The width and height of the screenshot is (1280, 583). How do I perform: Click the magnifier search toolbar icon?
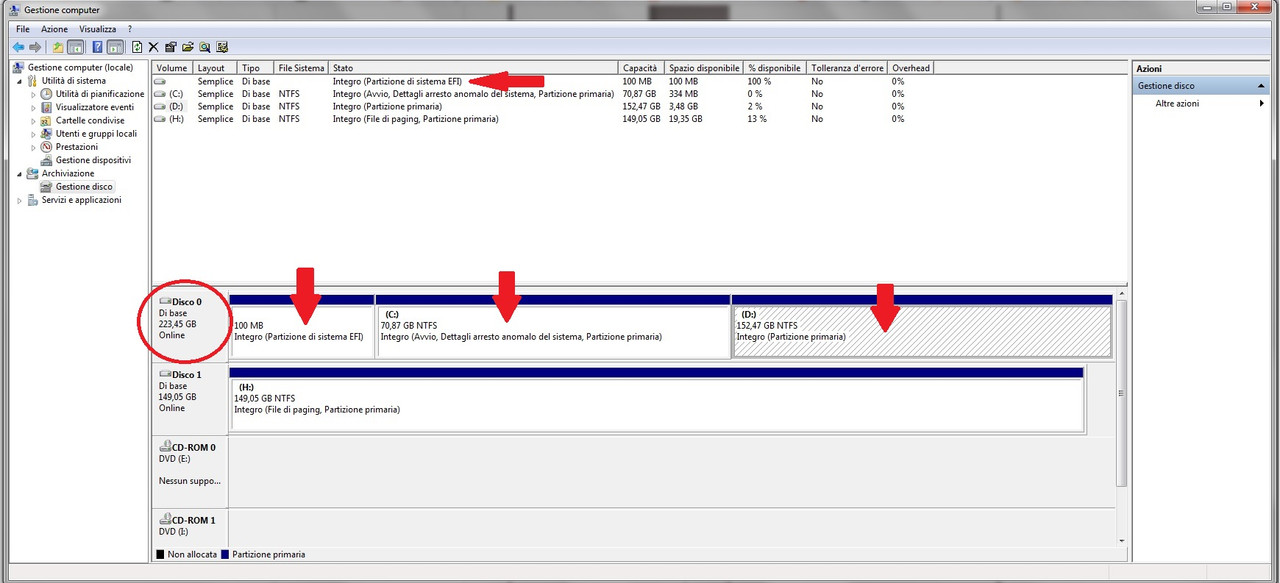[204, 47]
